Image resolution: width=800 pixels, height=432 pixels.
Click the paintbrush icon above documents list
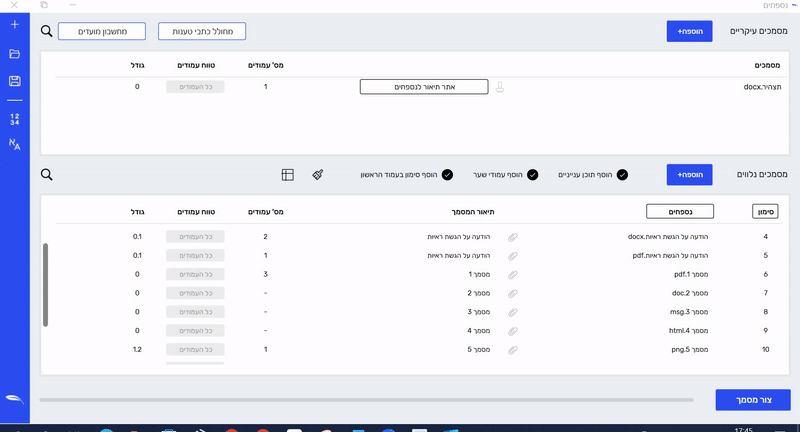pyautogui.click(x=317, y=175)
